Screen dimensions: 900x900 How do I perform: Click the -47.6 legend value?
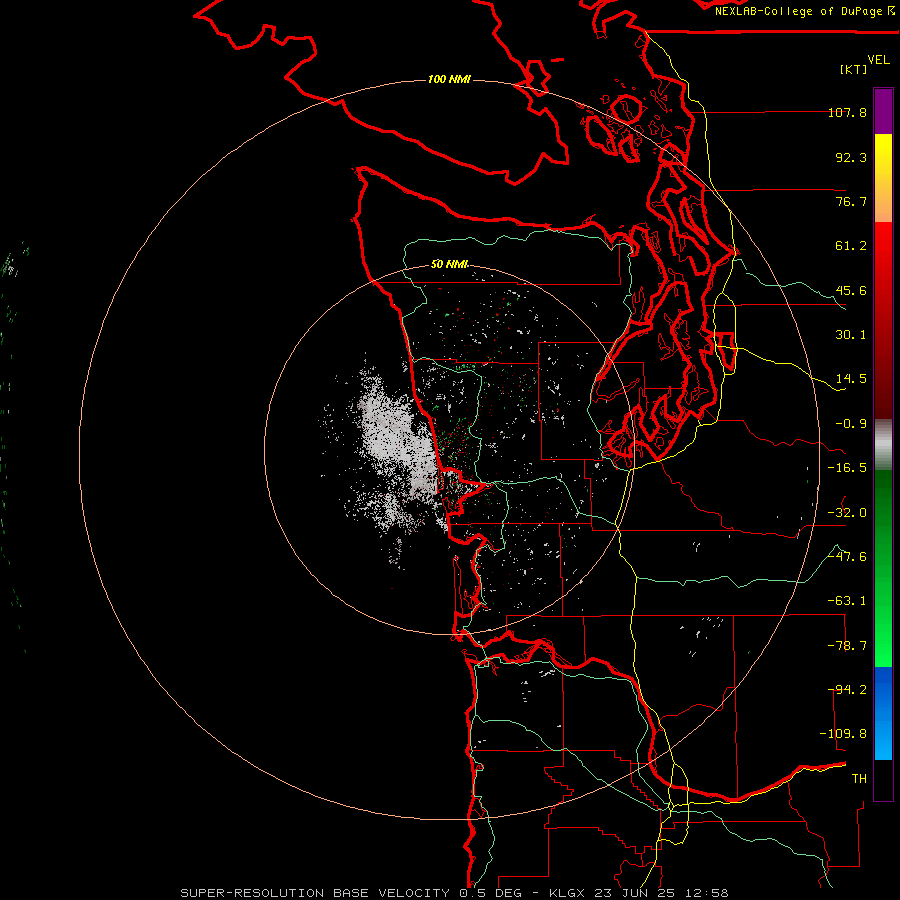click(x=847, y=557)
